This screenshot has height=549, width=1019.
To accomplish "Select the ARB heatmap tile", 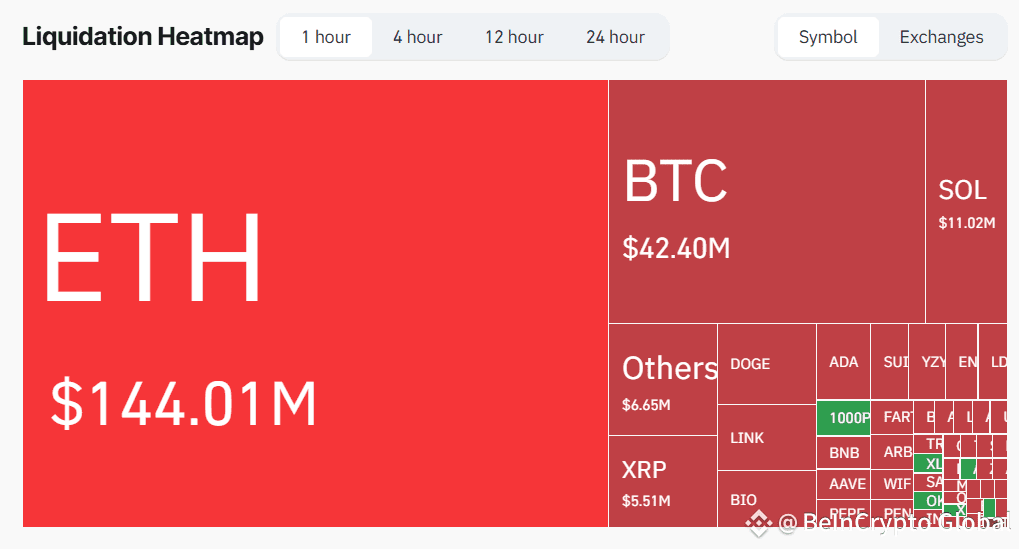I will [892, 451].
